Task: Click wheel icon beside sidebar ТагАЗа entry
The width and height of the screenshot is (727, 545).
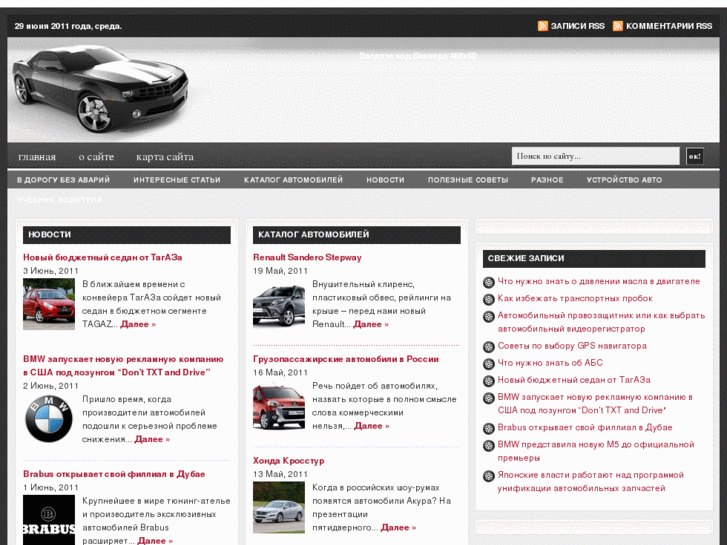Action: pyautogui.click(x=489, y=381)
